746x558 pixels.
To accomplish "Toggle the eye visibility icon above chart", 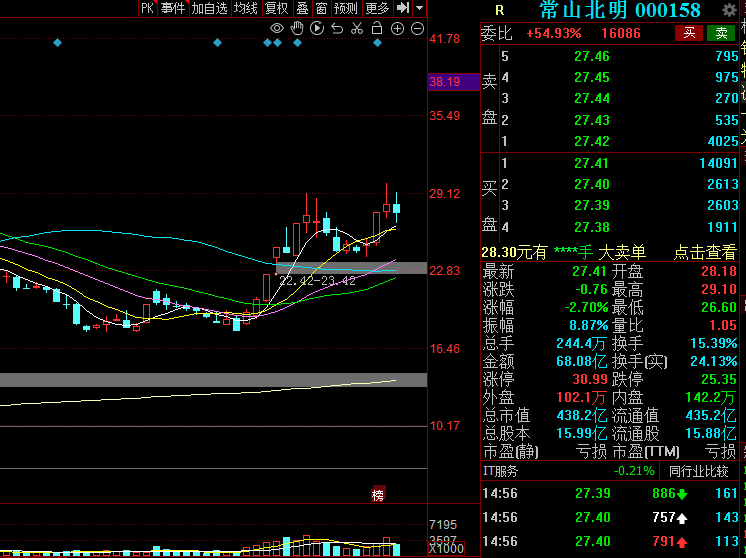I will click(x=277, y=29).
